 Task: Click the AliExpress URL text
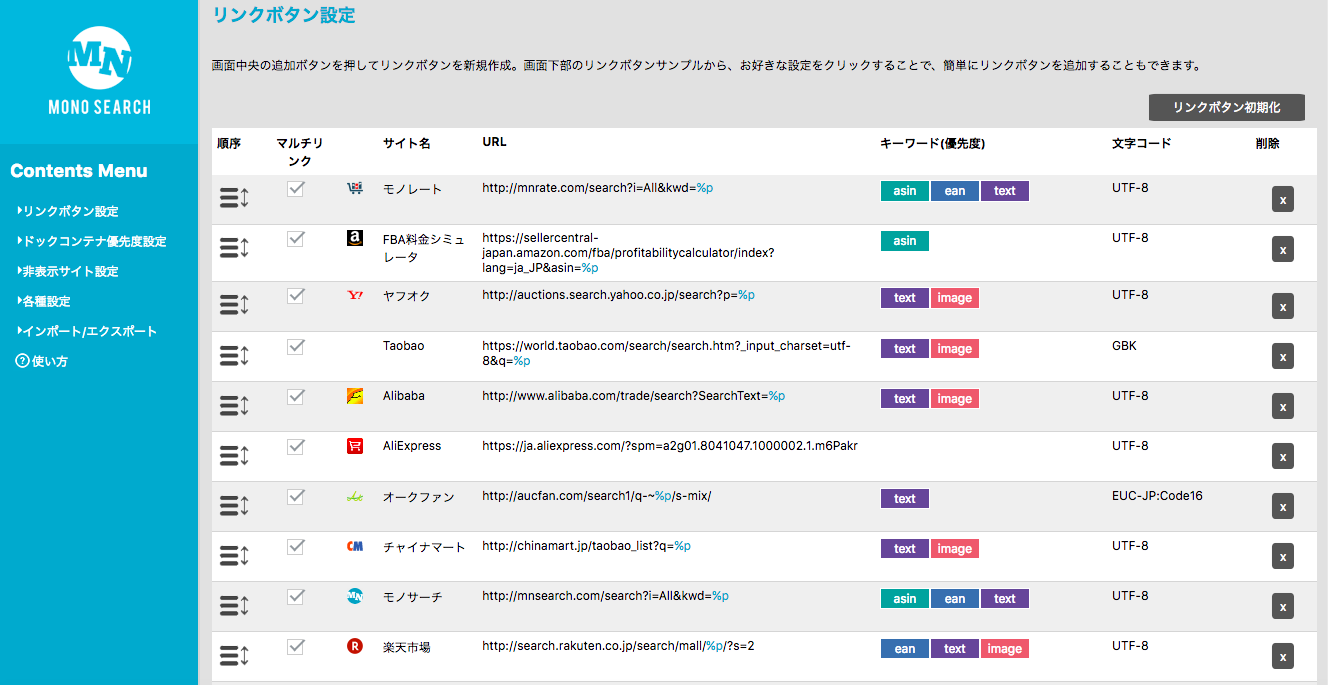670,446
